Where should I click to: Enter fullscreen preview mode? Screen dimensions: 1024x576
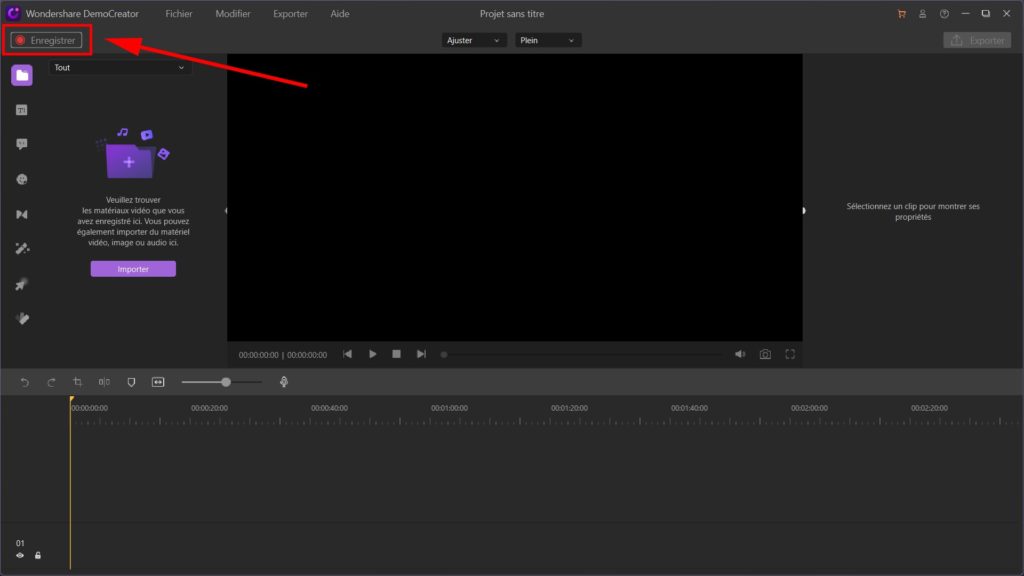coord(790,354)
